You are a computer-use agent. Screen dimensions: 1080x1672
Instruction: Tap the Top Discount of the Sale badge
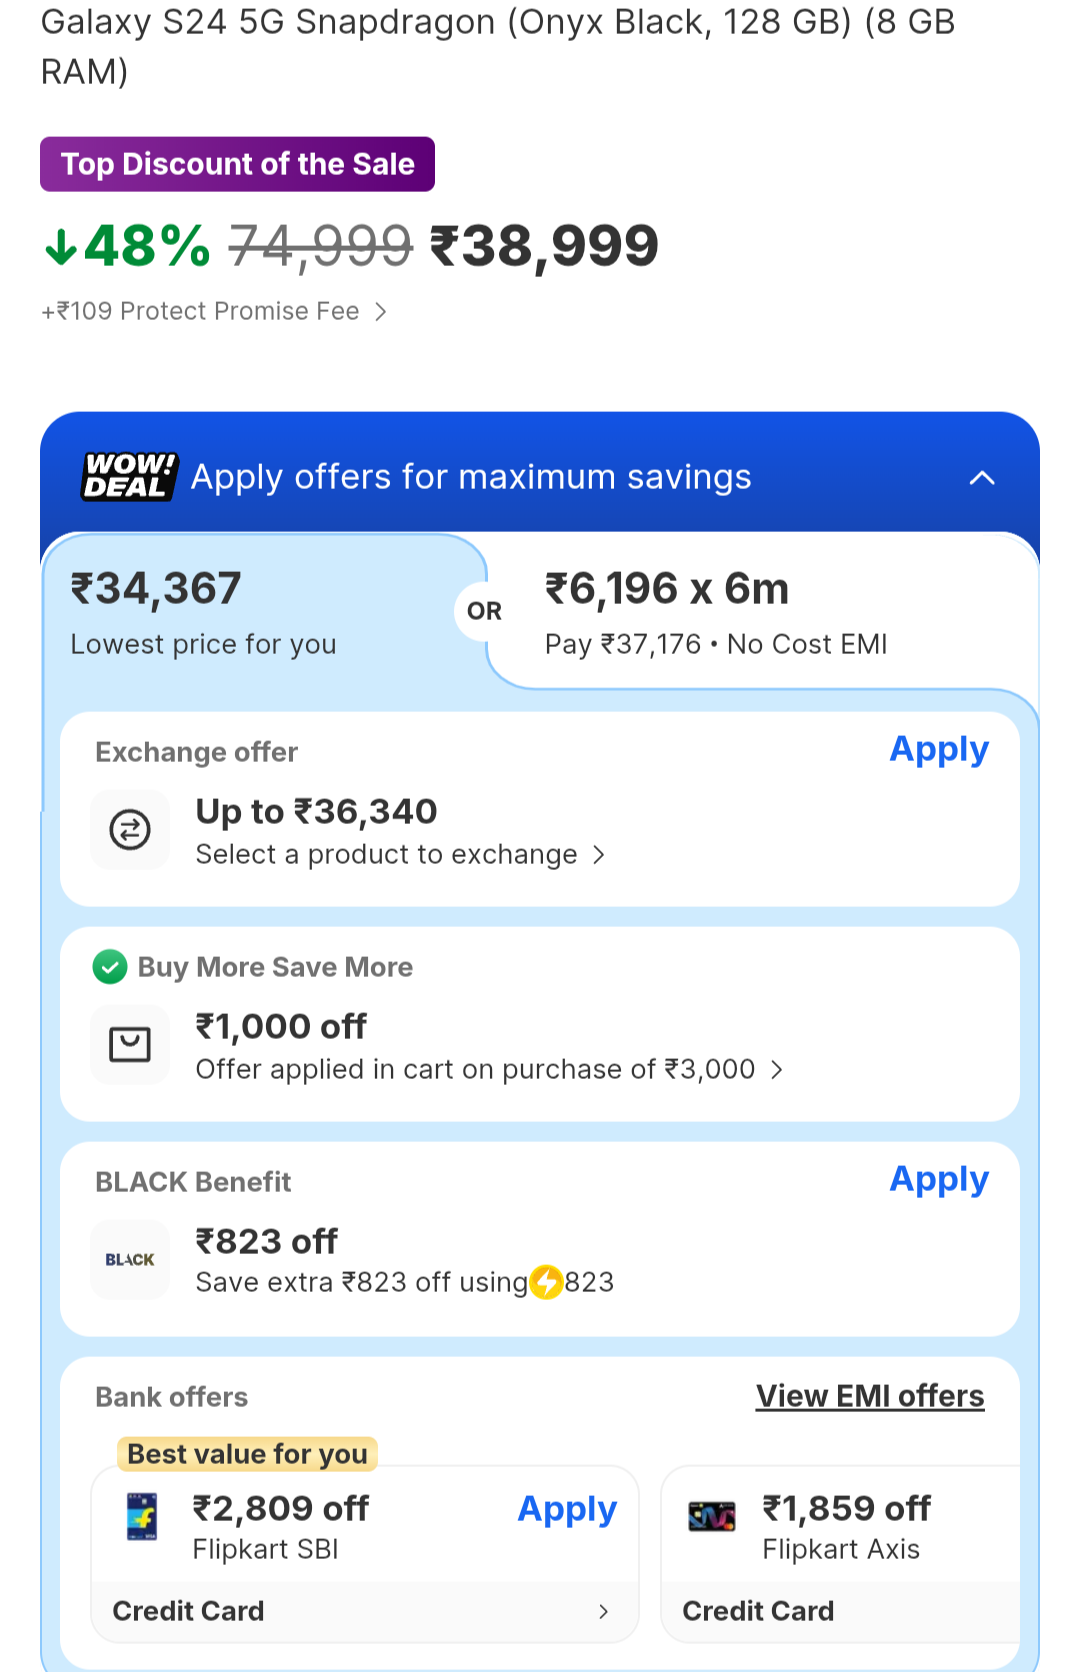click(x=237, y=164)
